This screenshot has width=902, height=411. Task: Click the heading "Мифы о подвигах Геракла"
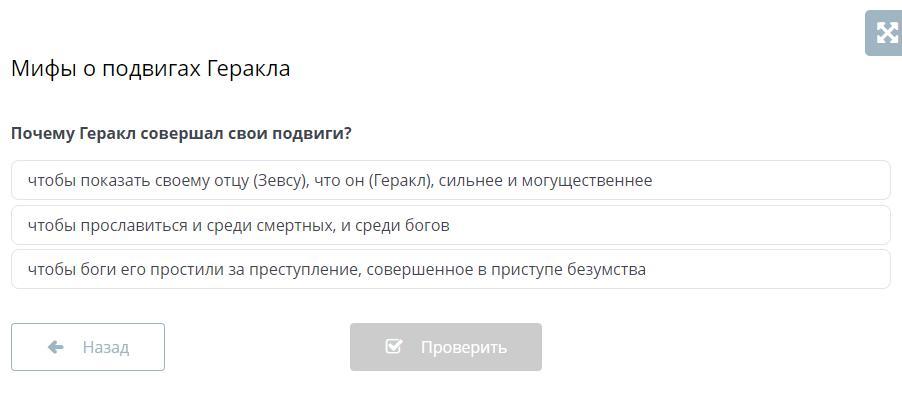click(x=150, y=69)
